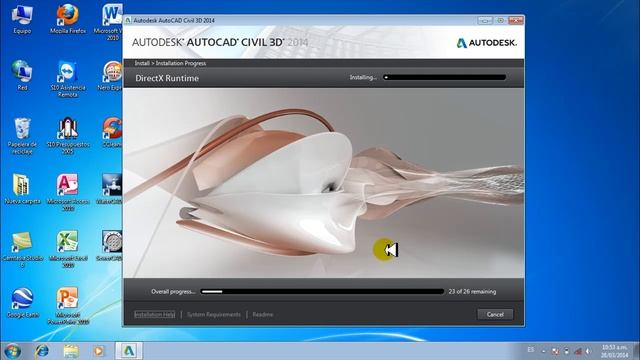The height and width of the screenshot is (360, 640).
Task: Minimize the Autodesk installer window
Action: pos(485,20)
